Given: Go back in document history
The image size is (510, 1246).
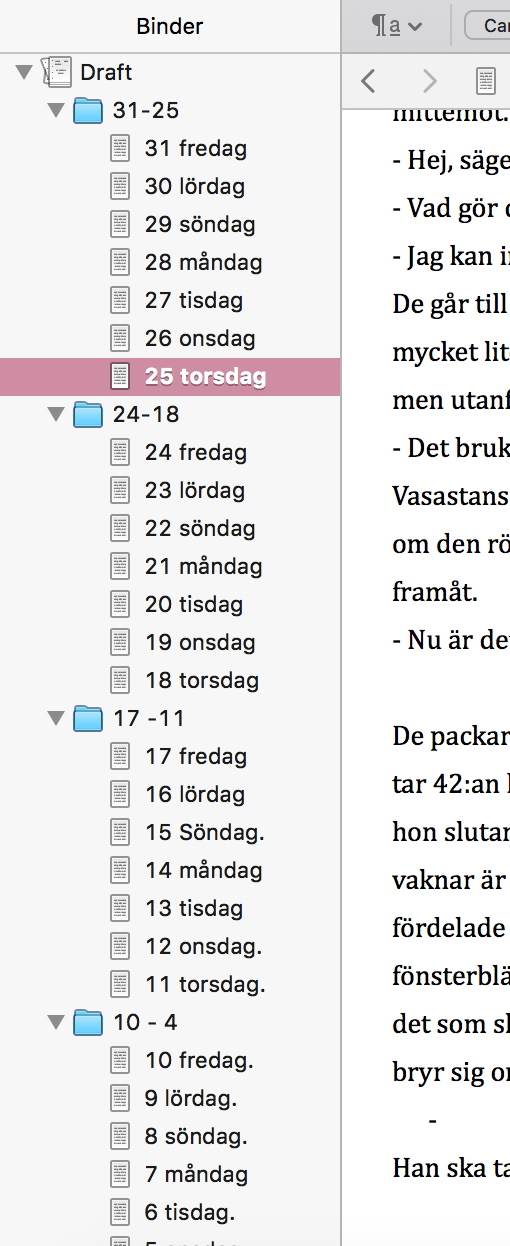Looking at the screenshot, I should [368, 80].
